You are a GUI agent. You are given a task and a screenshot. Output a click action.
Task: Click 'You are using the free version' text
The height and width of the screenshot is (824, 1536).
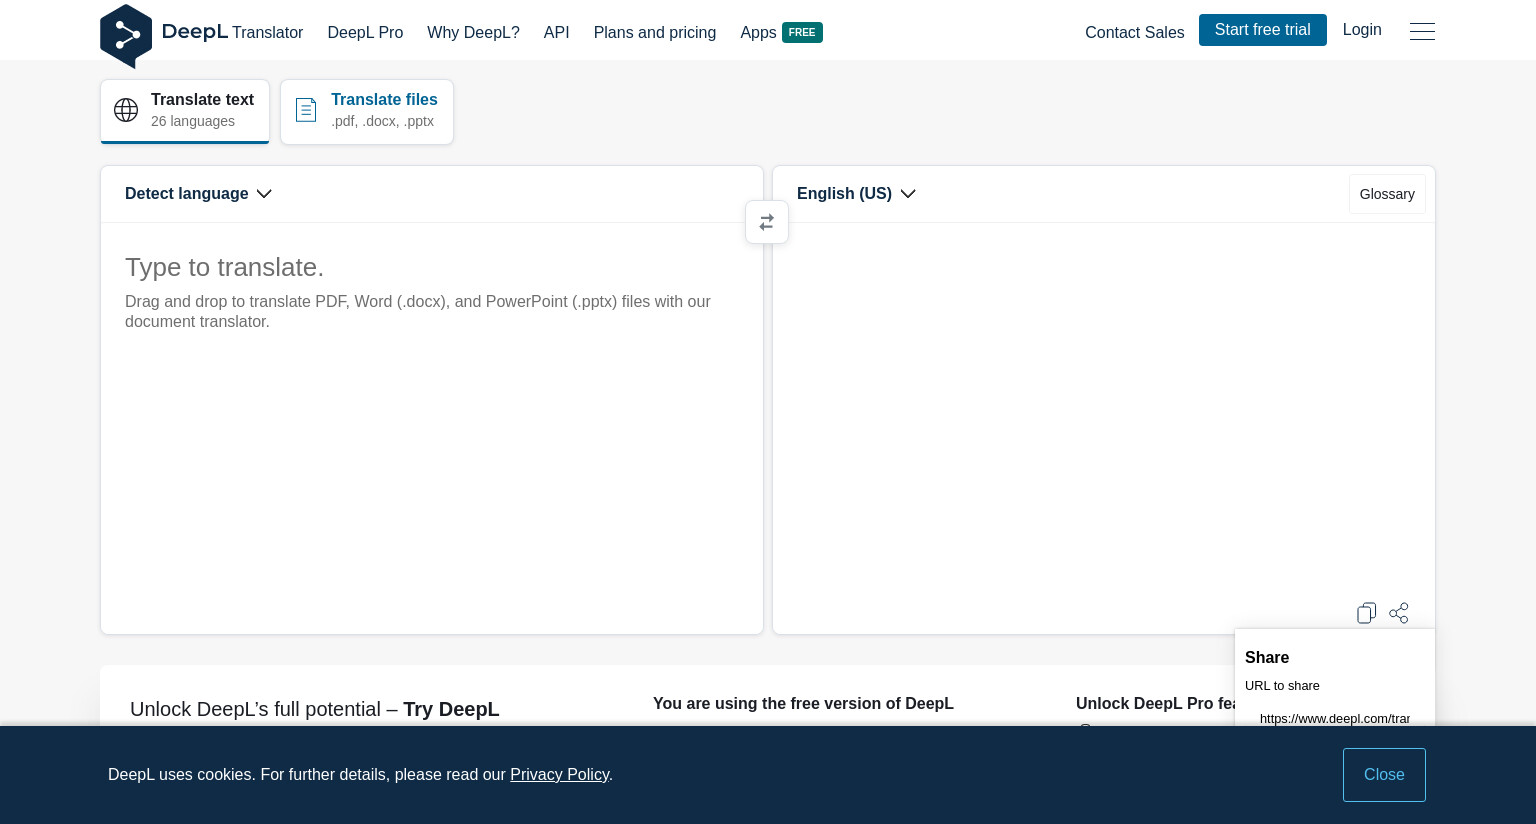[803, 703]
